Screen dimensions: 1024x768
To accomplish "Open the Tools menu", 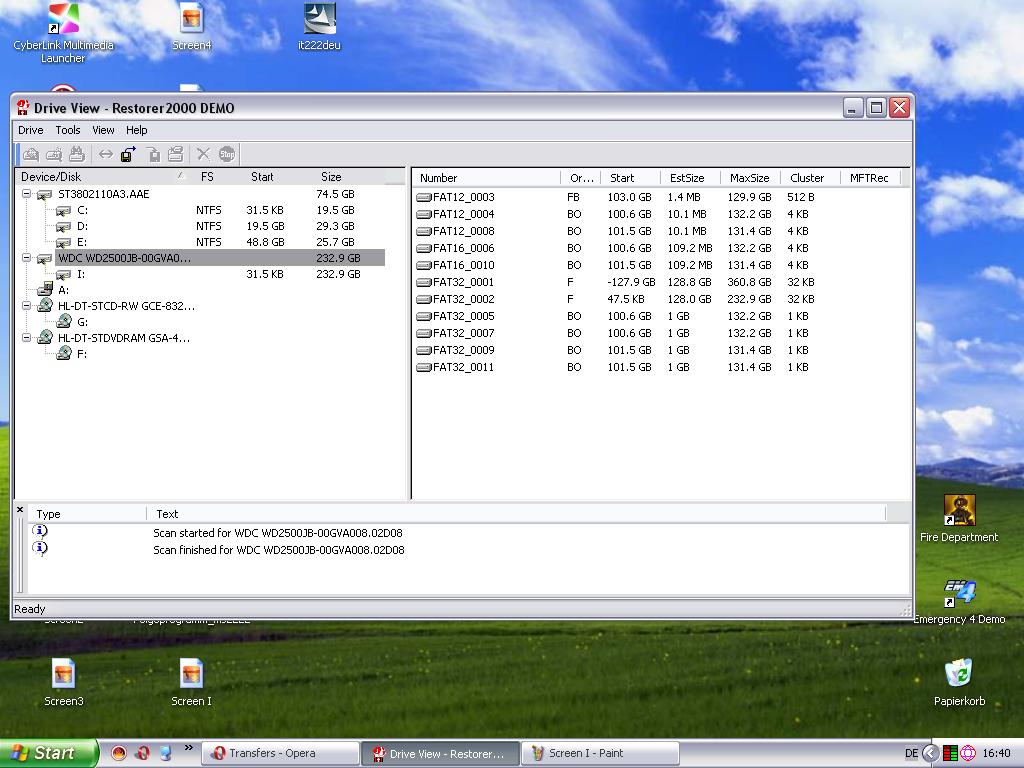I will (68, 130).
